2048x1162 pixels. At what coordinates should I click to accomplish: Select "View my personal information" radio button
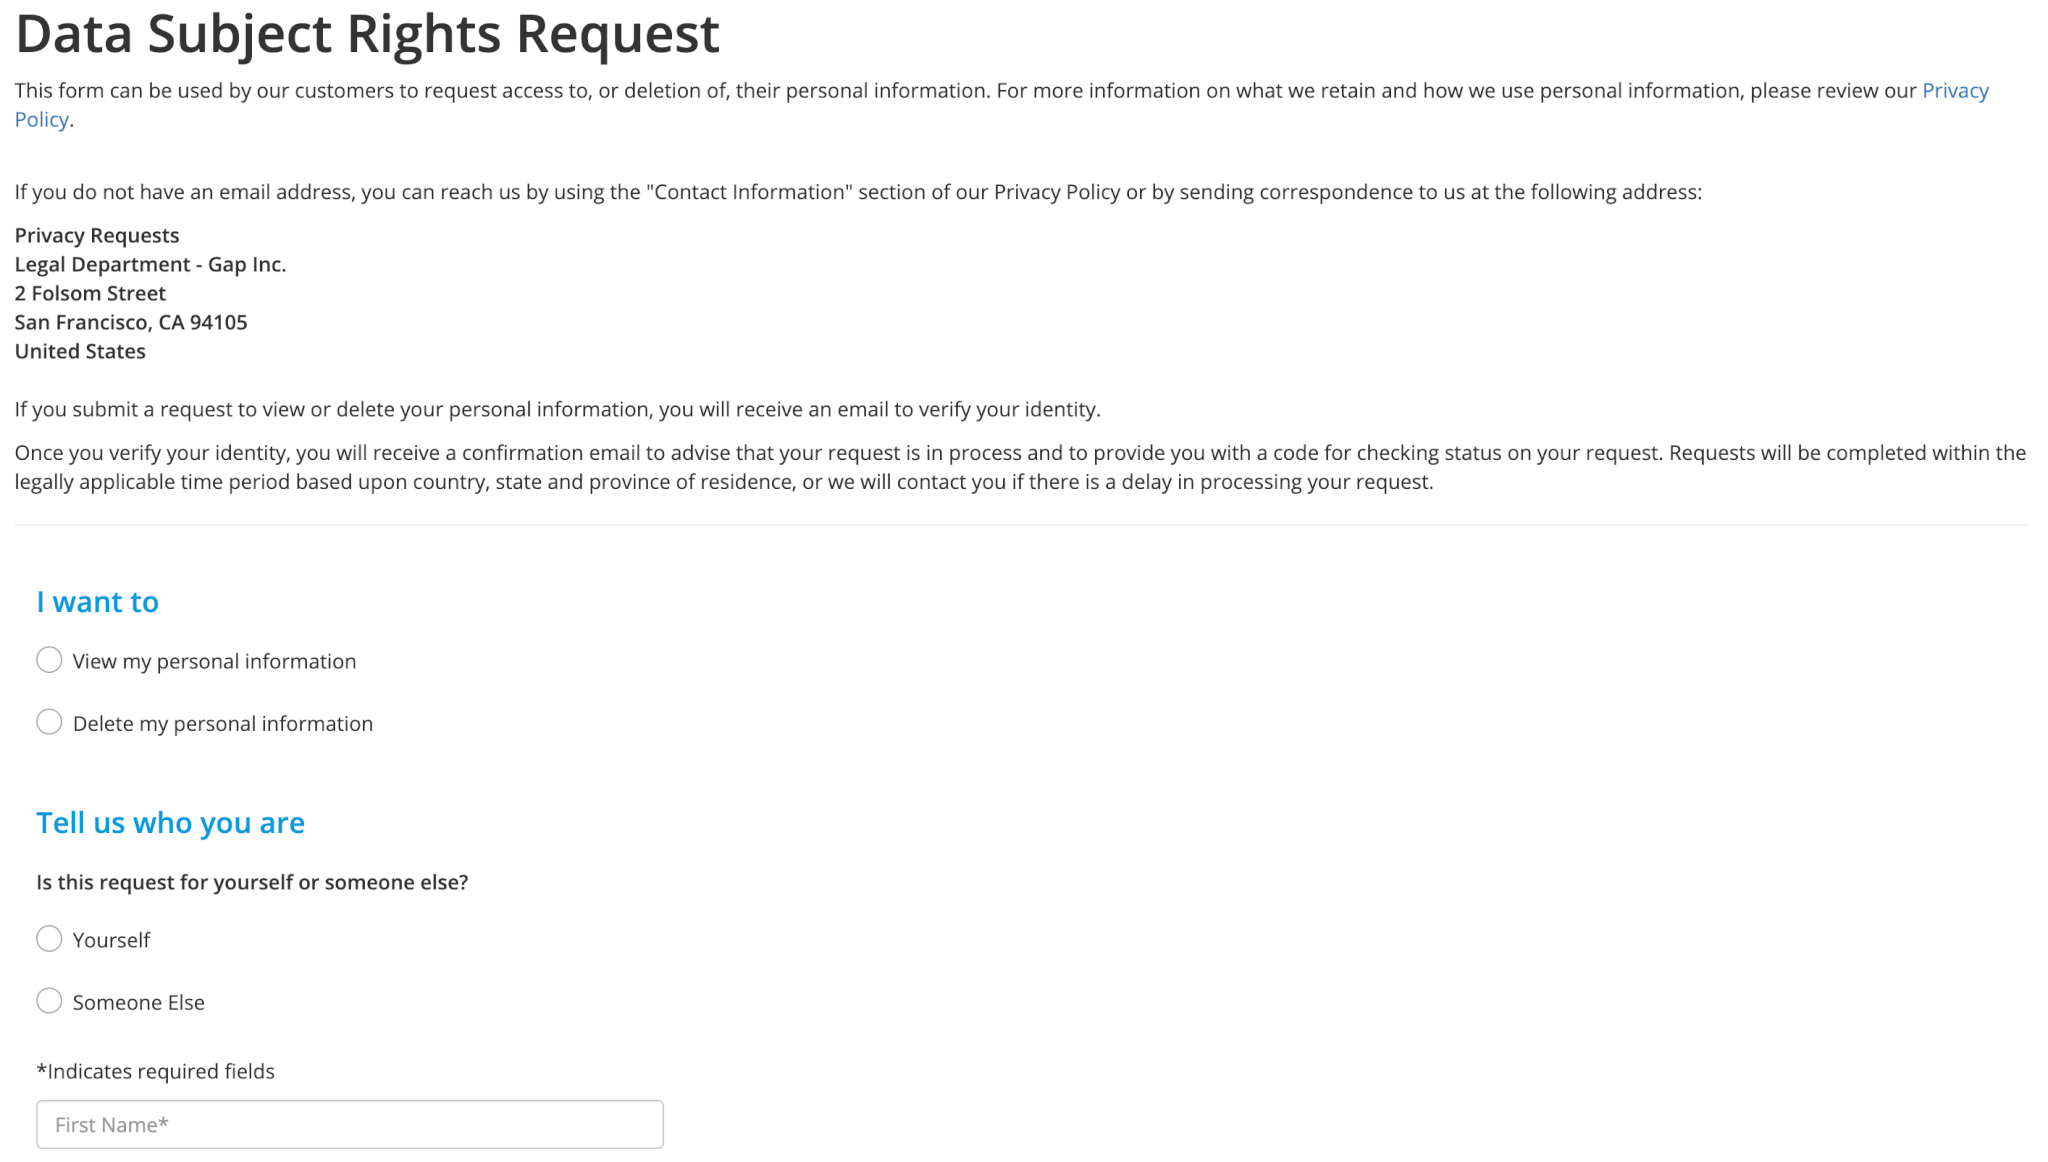(49, 660)
